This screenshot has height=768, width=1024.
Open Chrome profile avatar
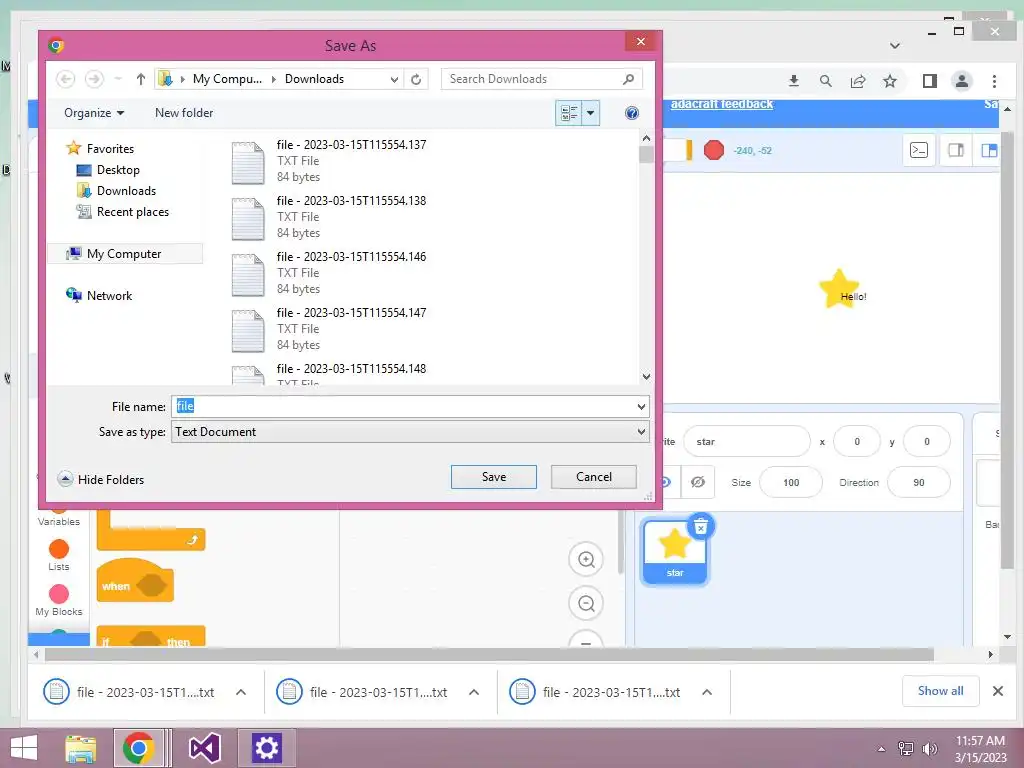click(x=961, y=81)
